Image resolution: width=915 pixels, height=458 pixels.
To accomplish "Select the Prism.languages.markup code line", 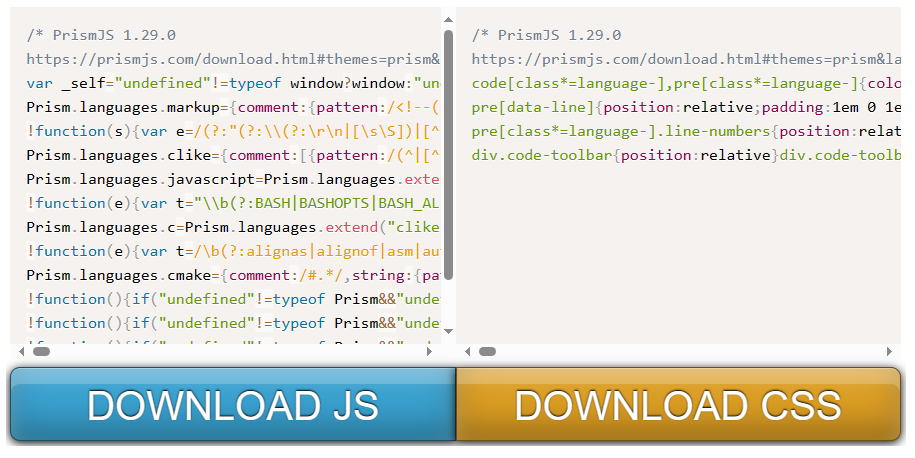I will point(232,107).
